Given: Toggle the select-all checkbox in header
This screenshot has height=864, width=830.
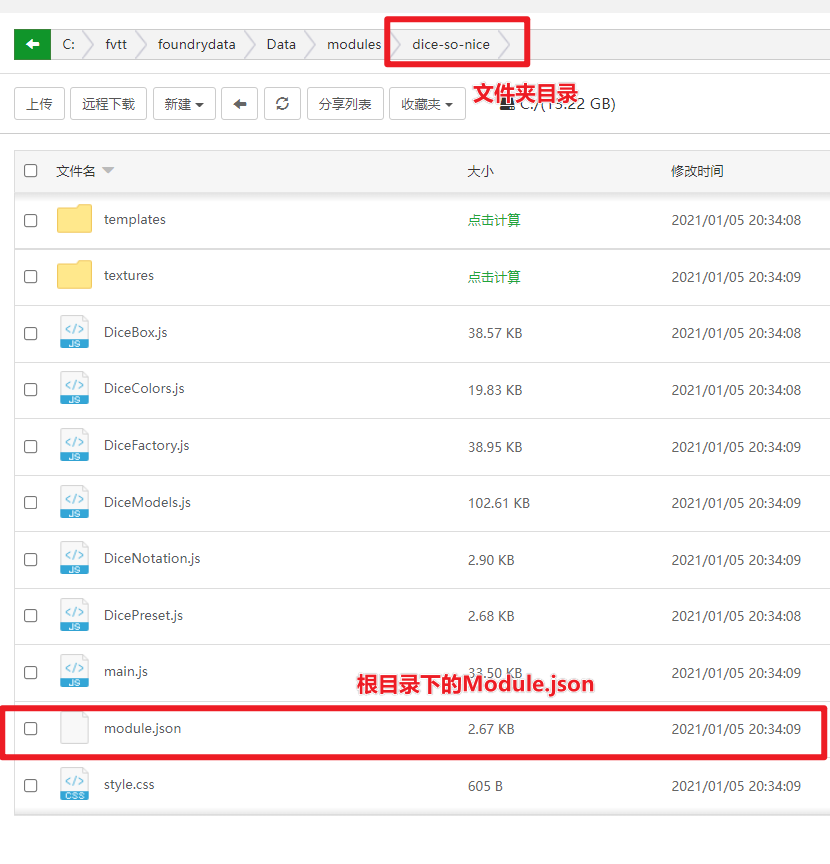Looking at the screenshot, I should coord(31,171).
